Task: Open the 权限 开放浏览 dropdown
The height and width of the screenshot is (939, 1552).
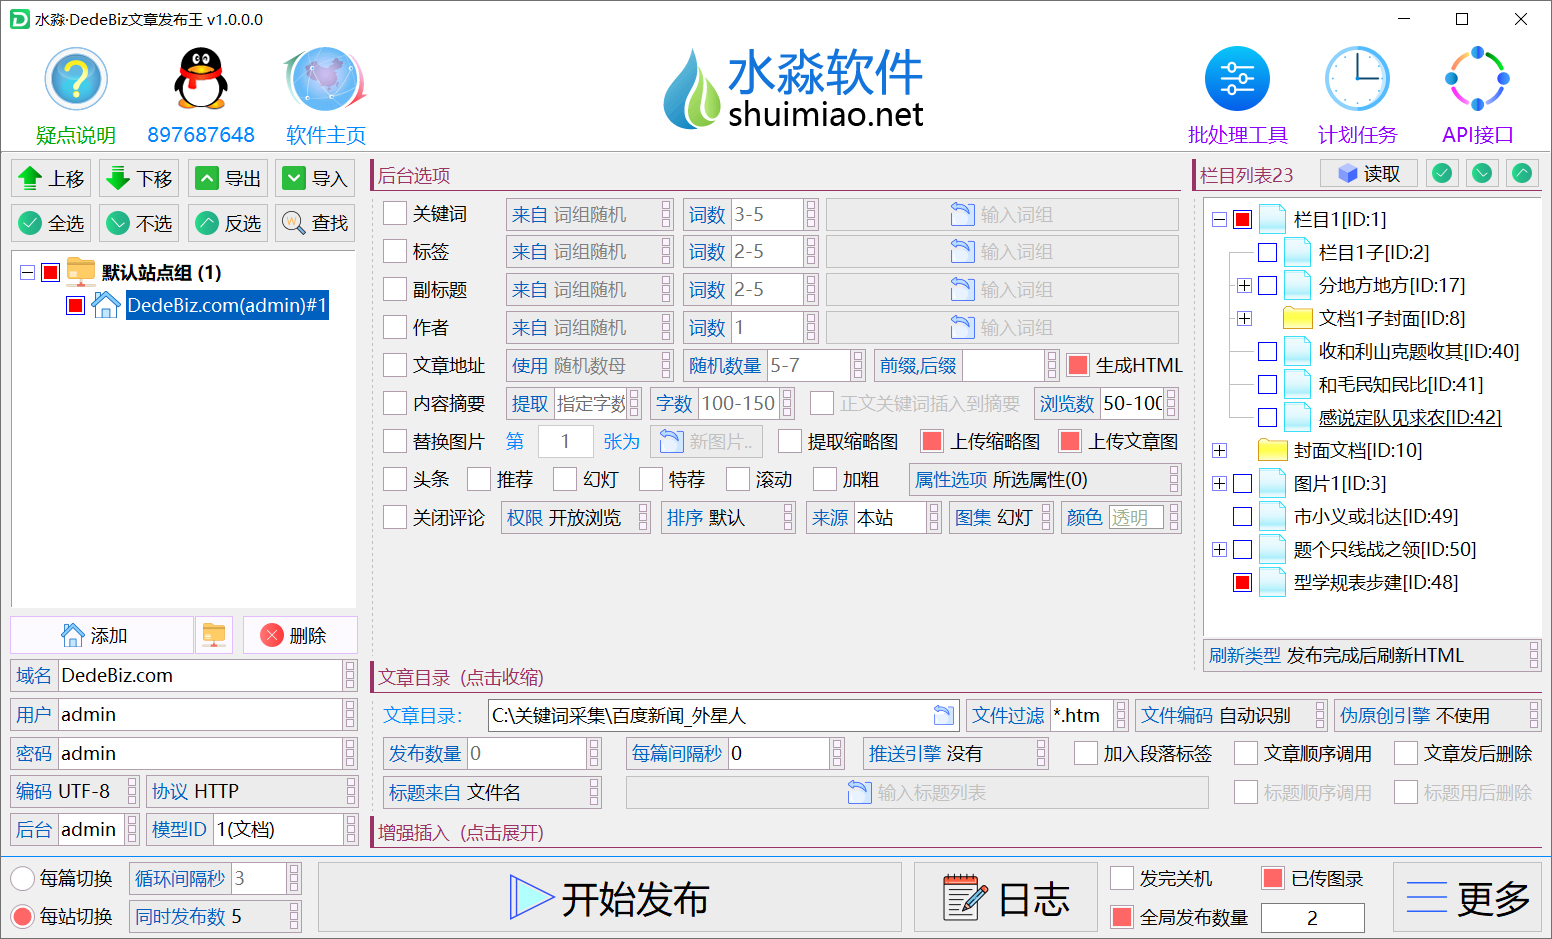Action: point(577,518)
